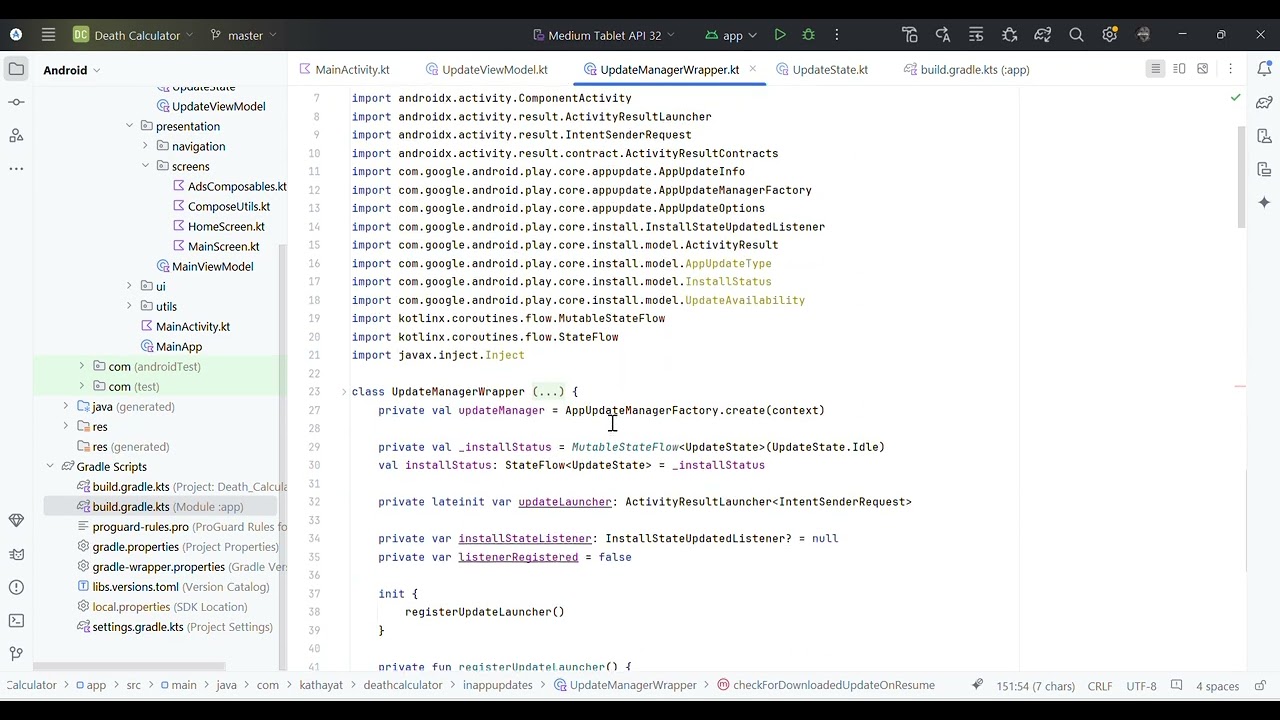Open Version Control tool window
This screenshot has width=1280, height=720.
pos(16,653)
